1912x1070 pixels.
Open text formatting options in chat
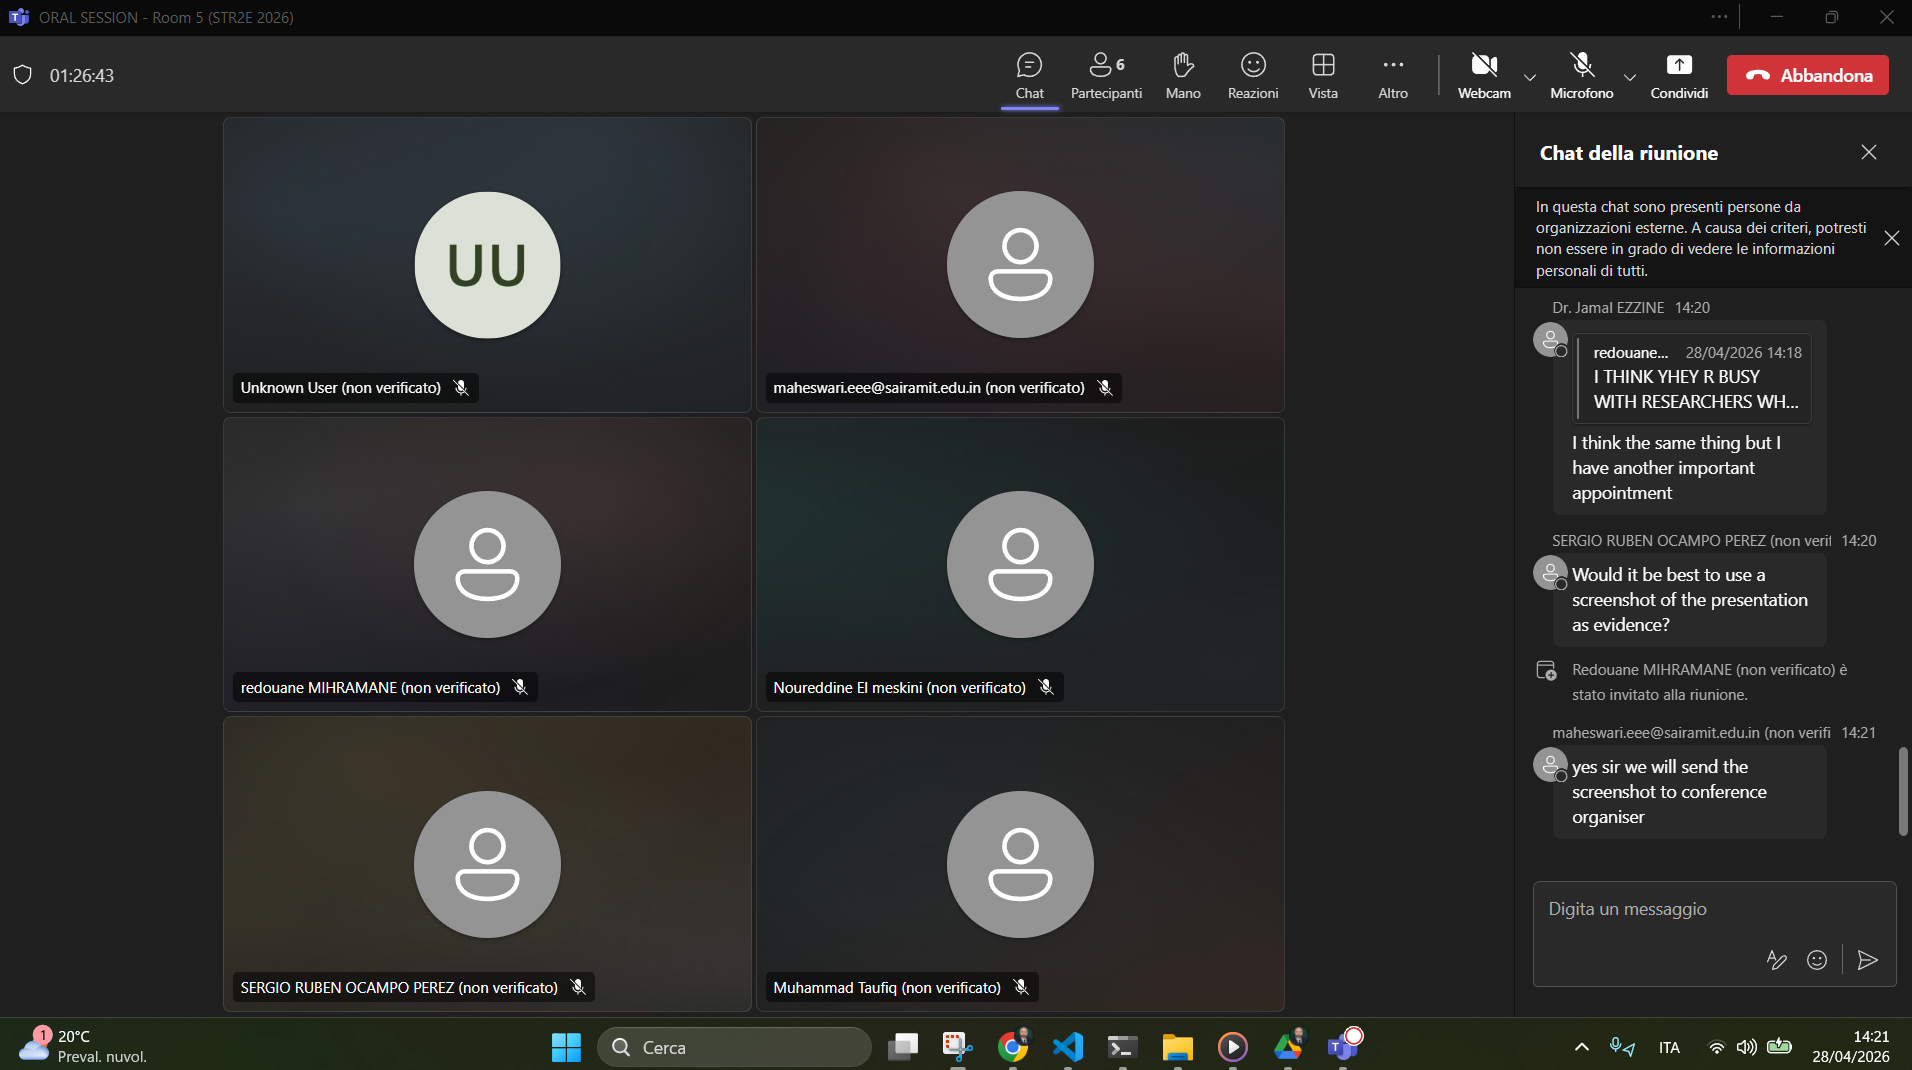point(1776,960)
